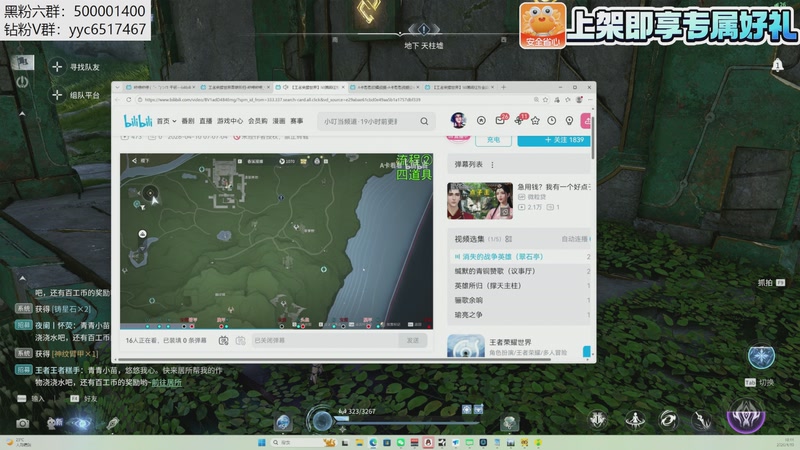Toggle auto-play next (自动连播) switch

tap(590, 239)
